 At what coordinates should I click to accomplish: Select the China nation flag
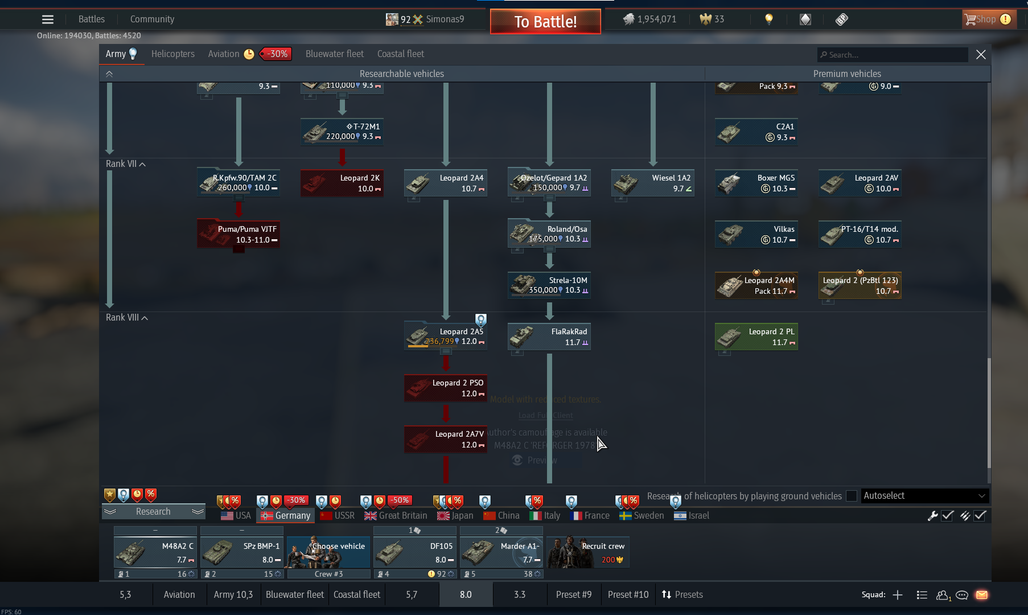tap(489, 515)
